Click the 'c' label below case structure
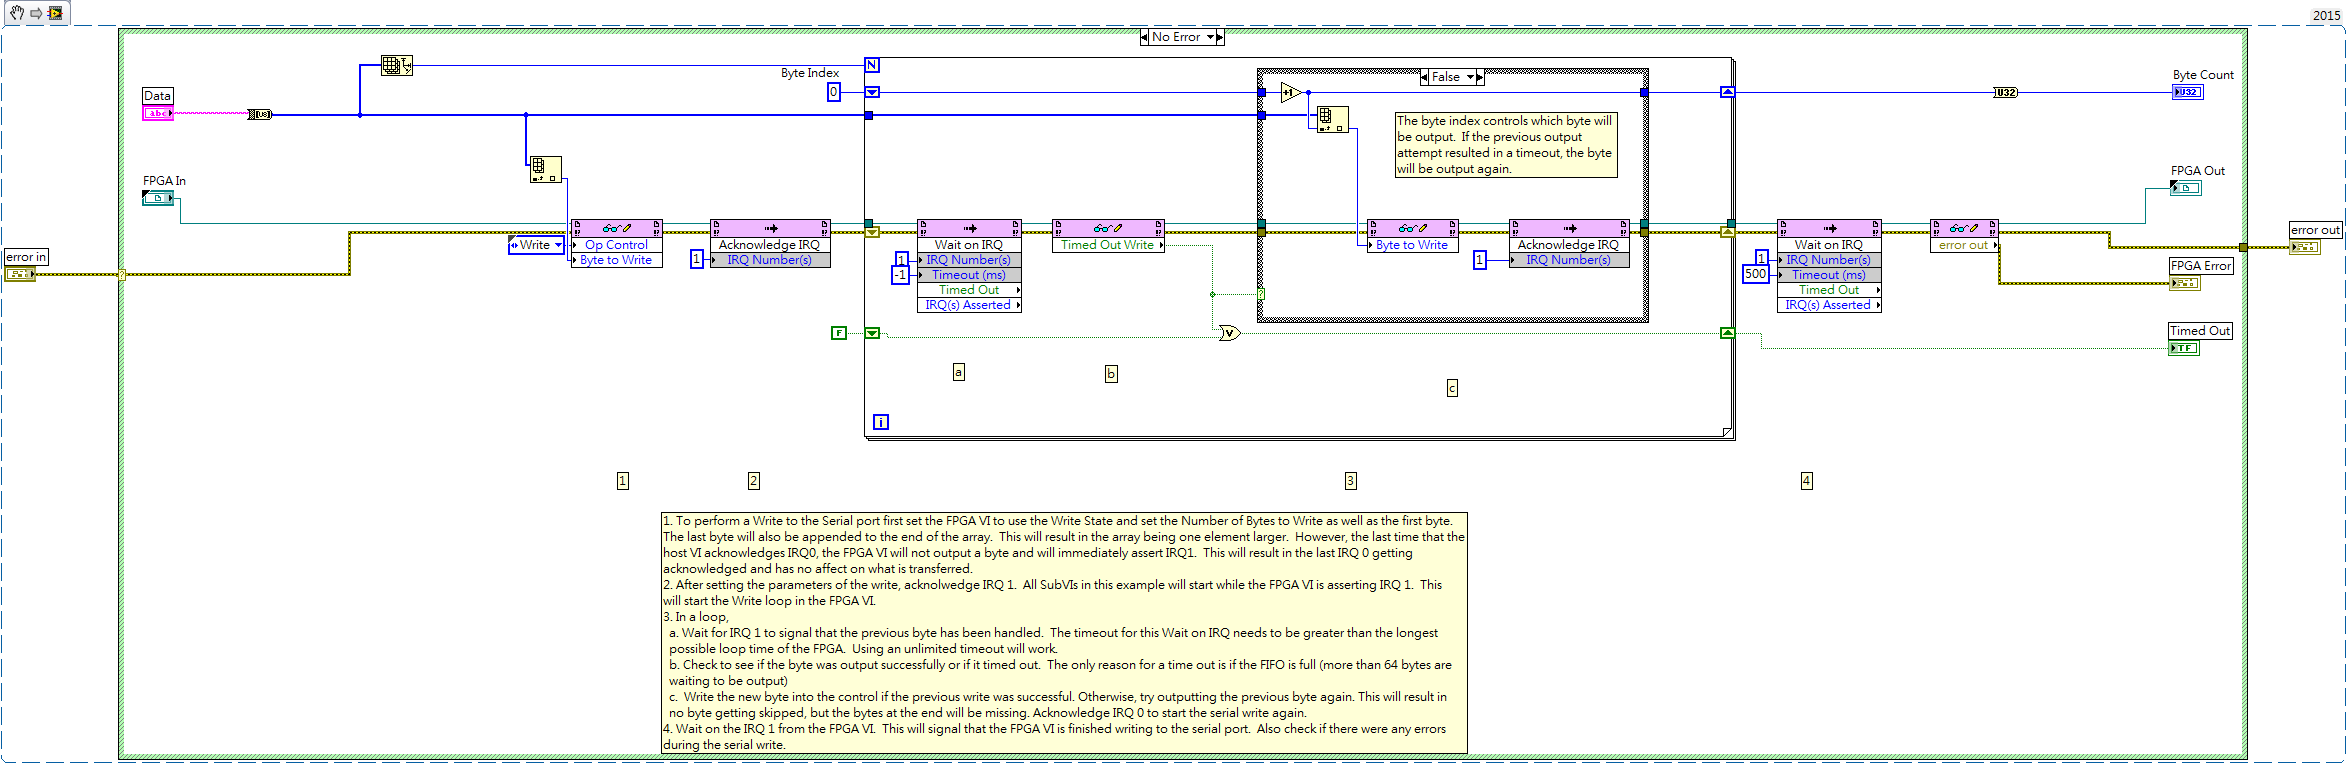This screenshot has width=2347, height=764. tap(1452, 388)
